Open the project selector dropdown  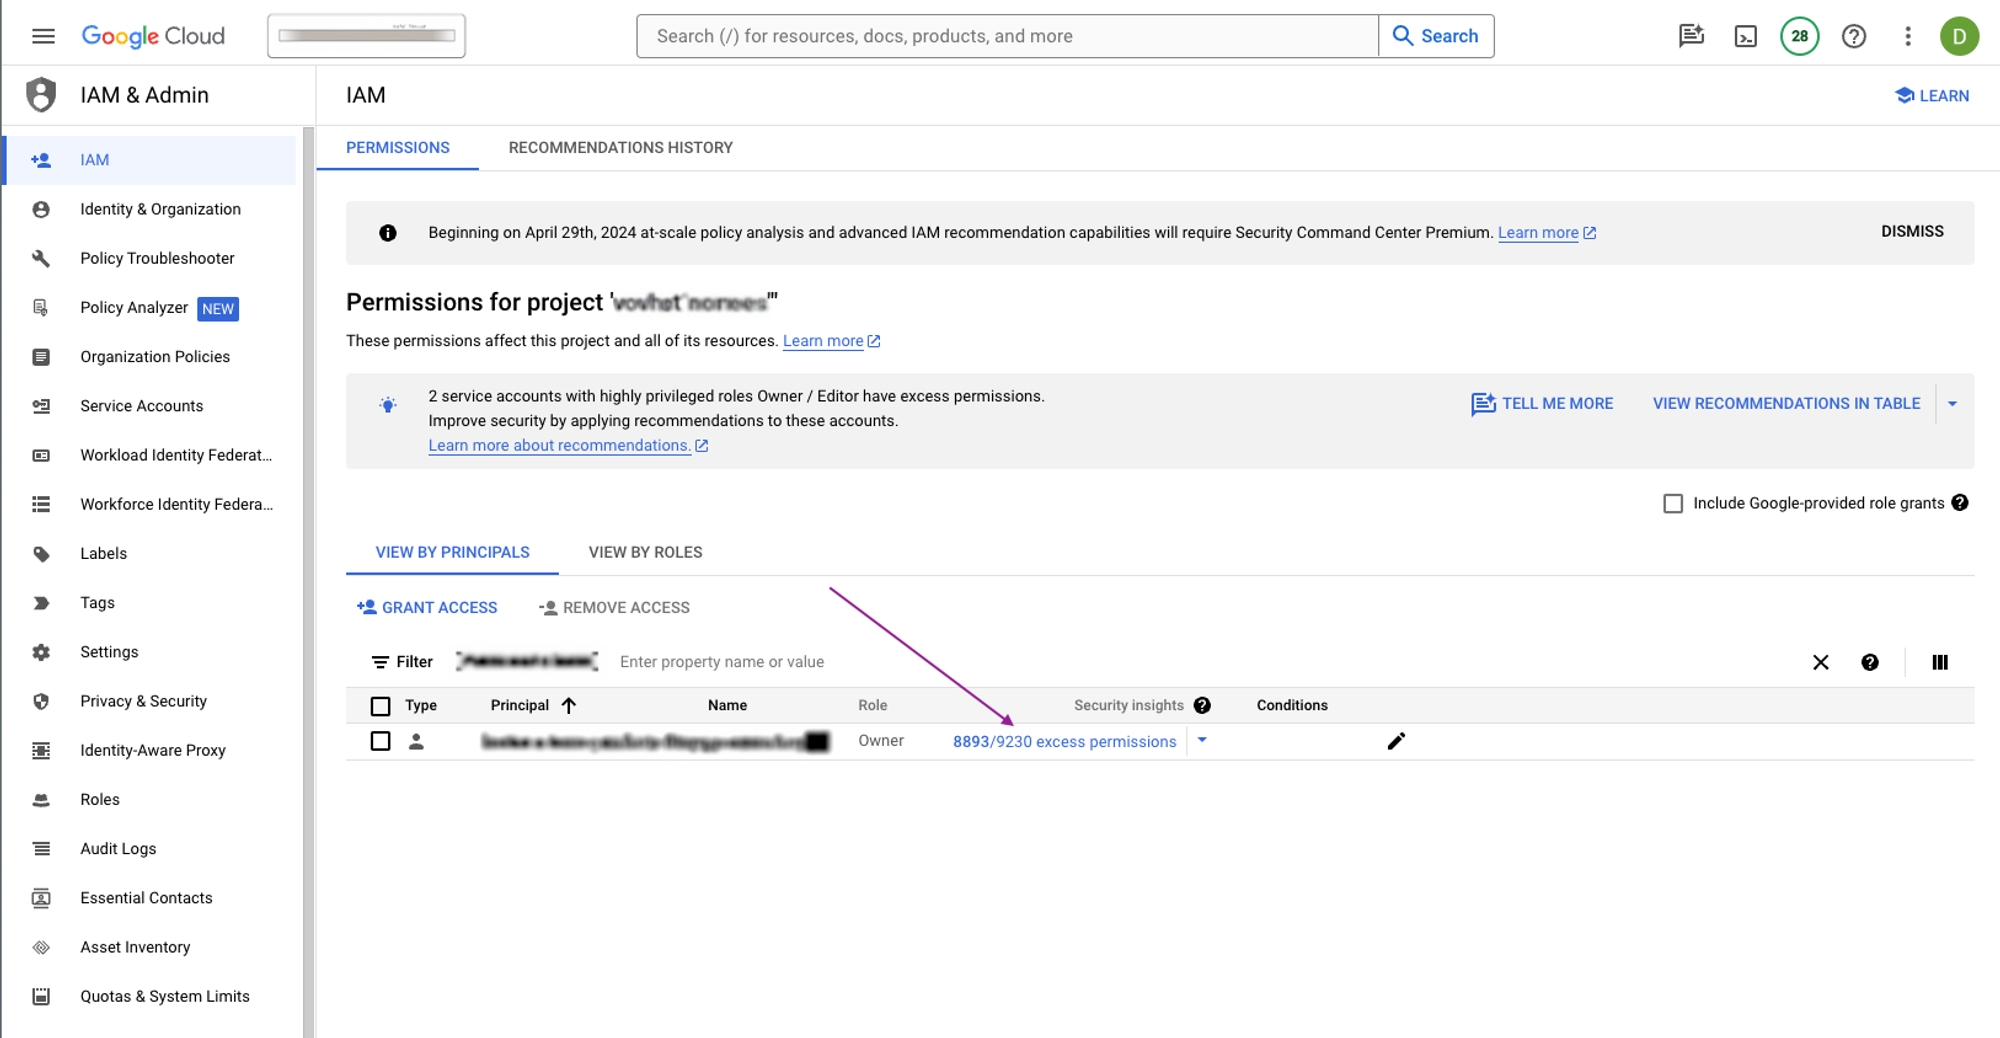point(366,36)
